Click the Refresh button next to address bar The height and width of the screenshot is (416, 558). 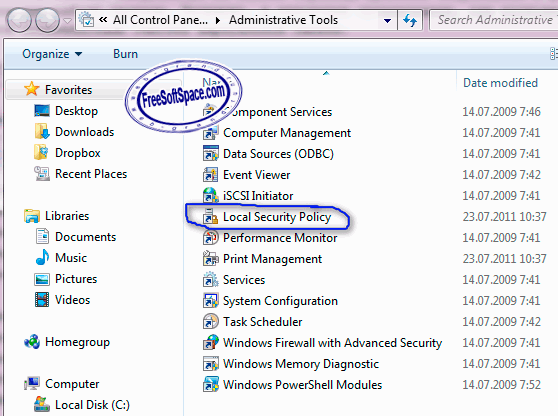pos(410,20)
